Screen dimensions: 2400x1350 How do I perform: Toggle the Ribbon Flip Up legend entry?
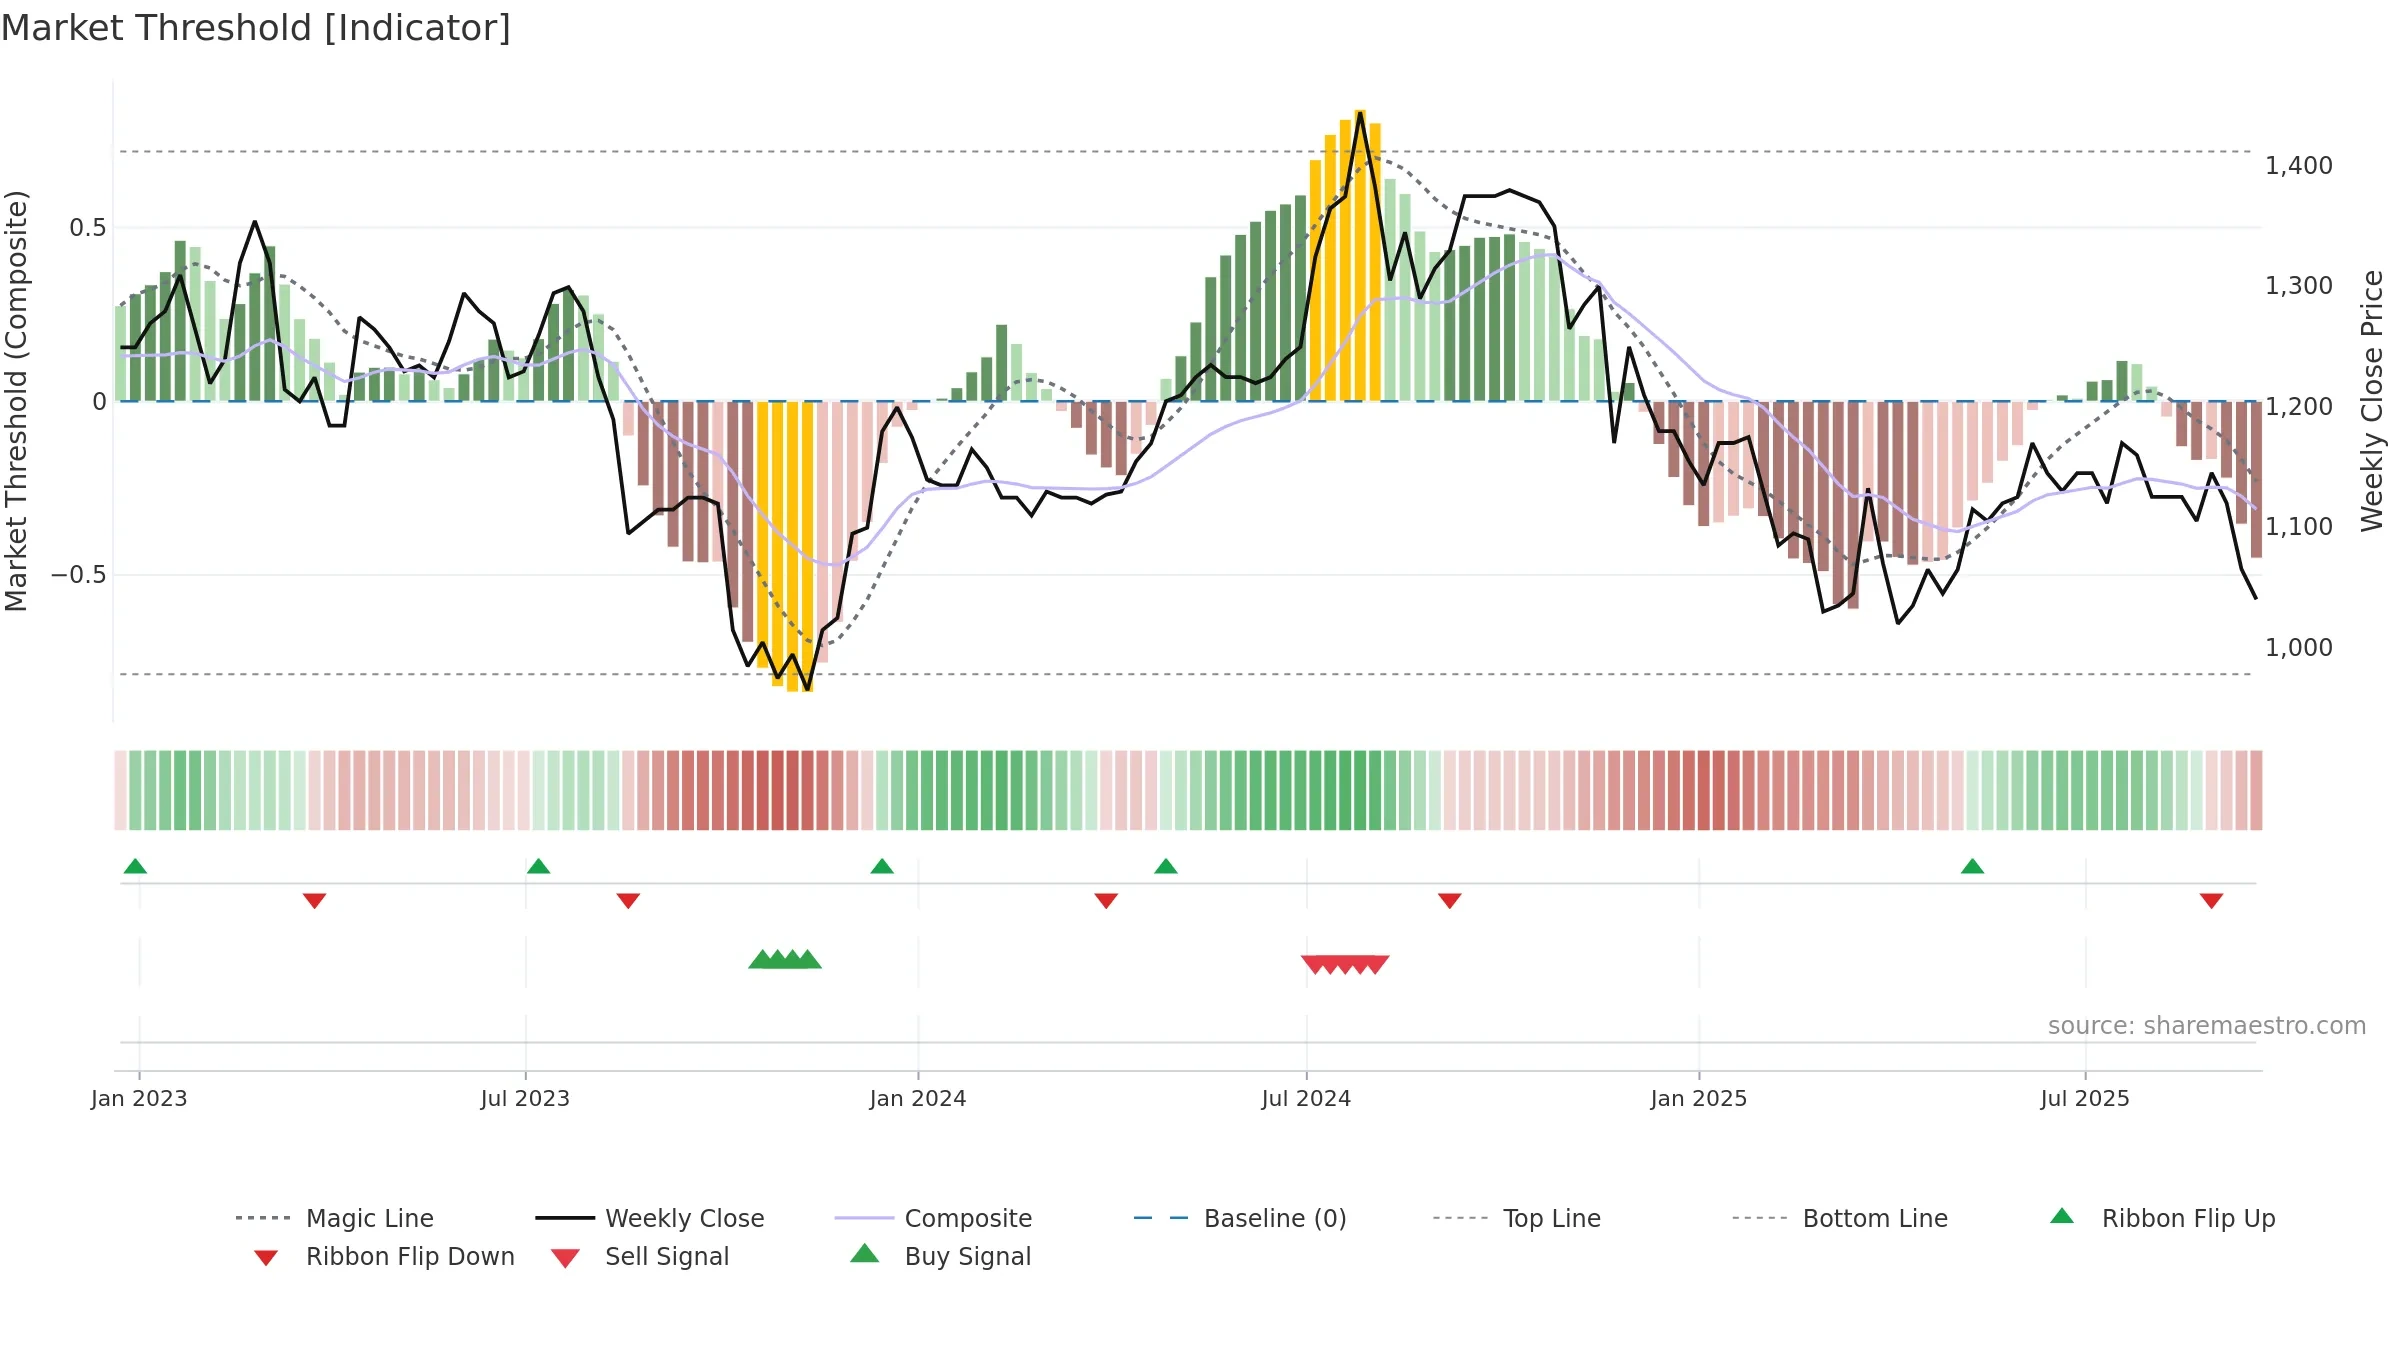coord(2162,1218)
